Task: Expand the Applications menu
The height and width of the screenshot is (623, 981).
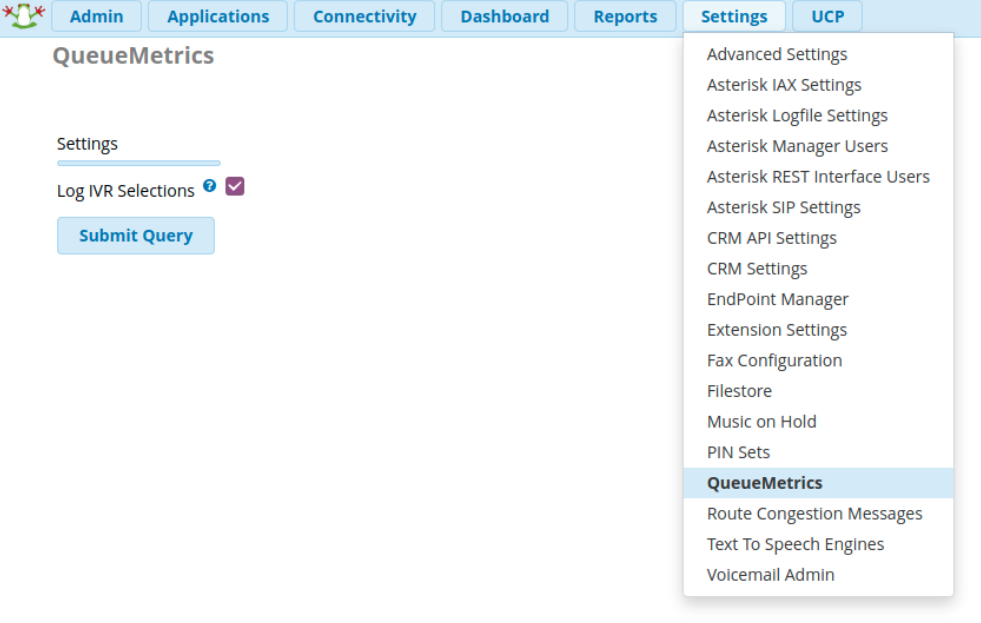Action: click(x=218, y=16)
